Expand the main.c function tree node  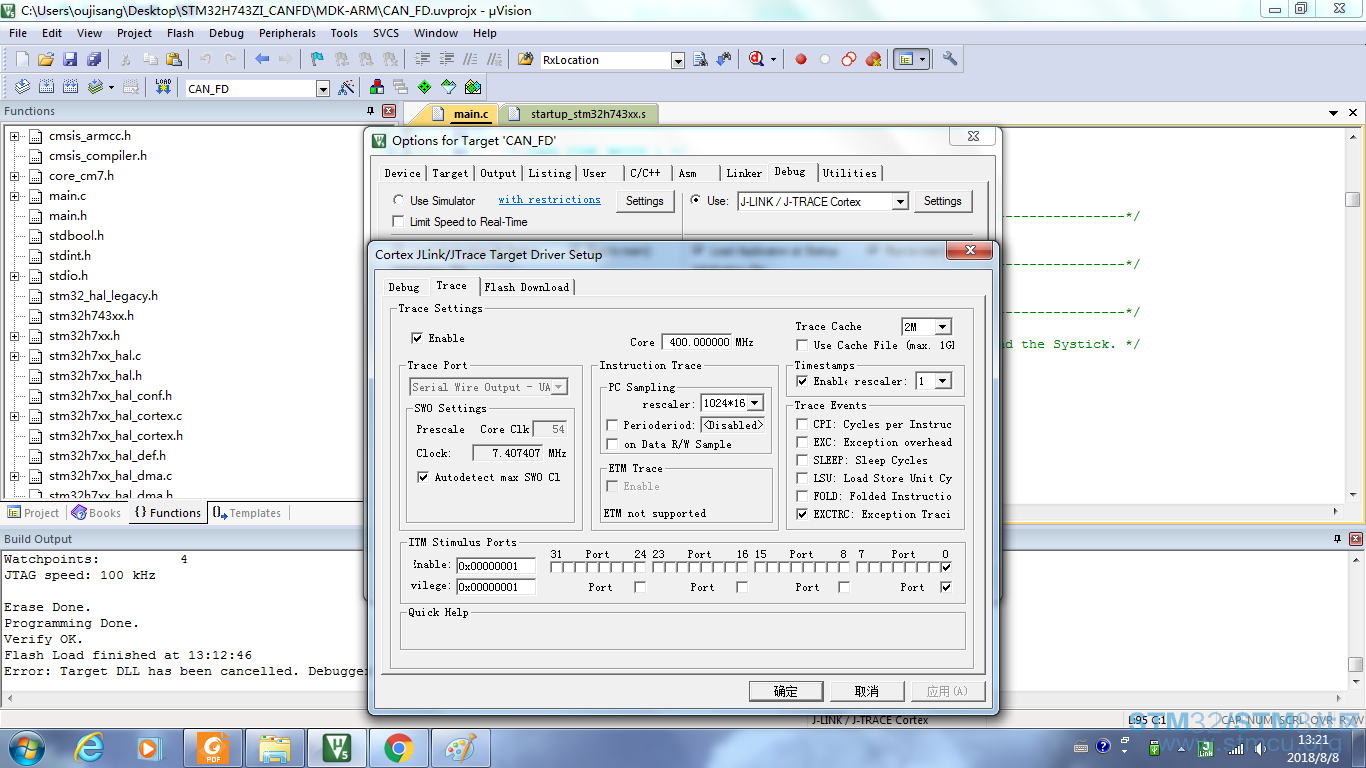15,196
